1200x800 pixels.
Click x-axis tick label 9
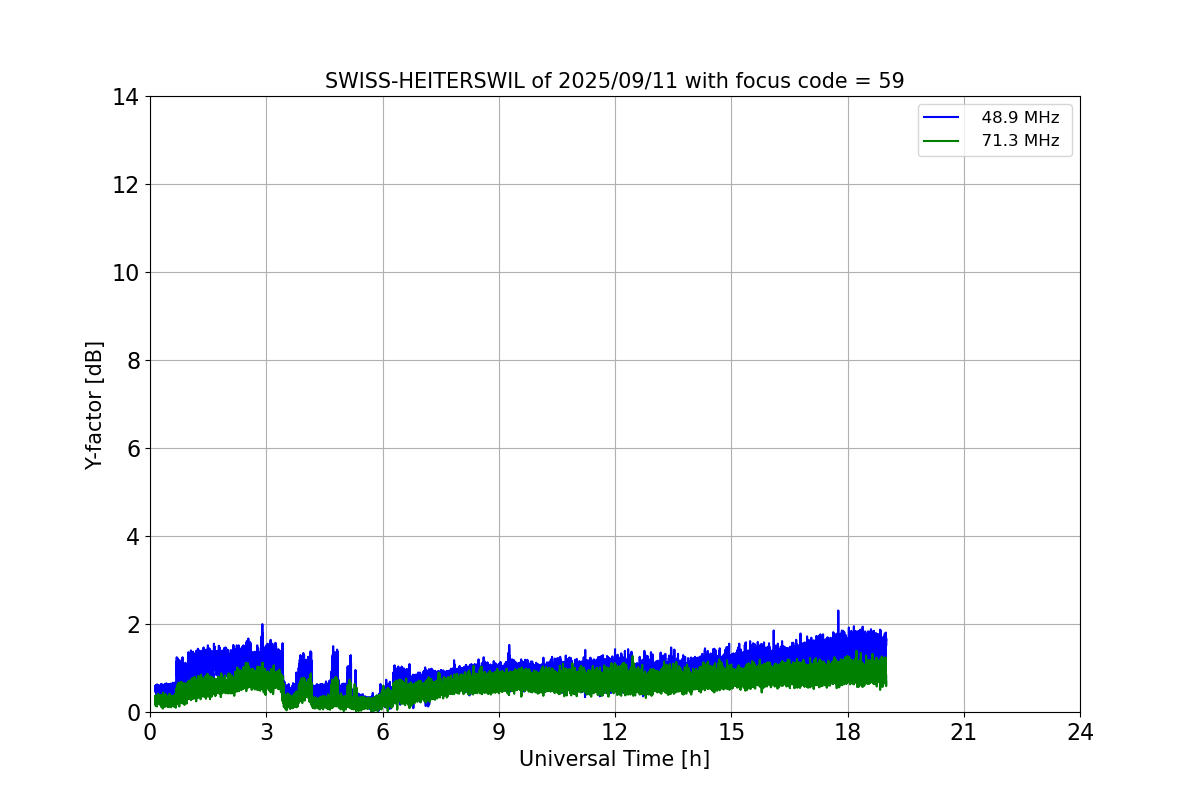(499, 733)
